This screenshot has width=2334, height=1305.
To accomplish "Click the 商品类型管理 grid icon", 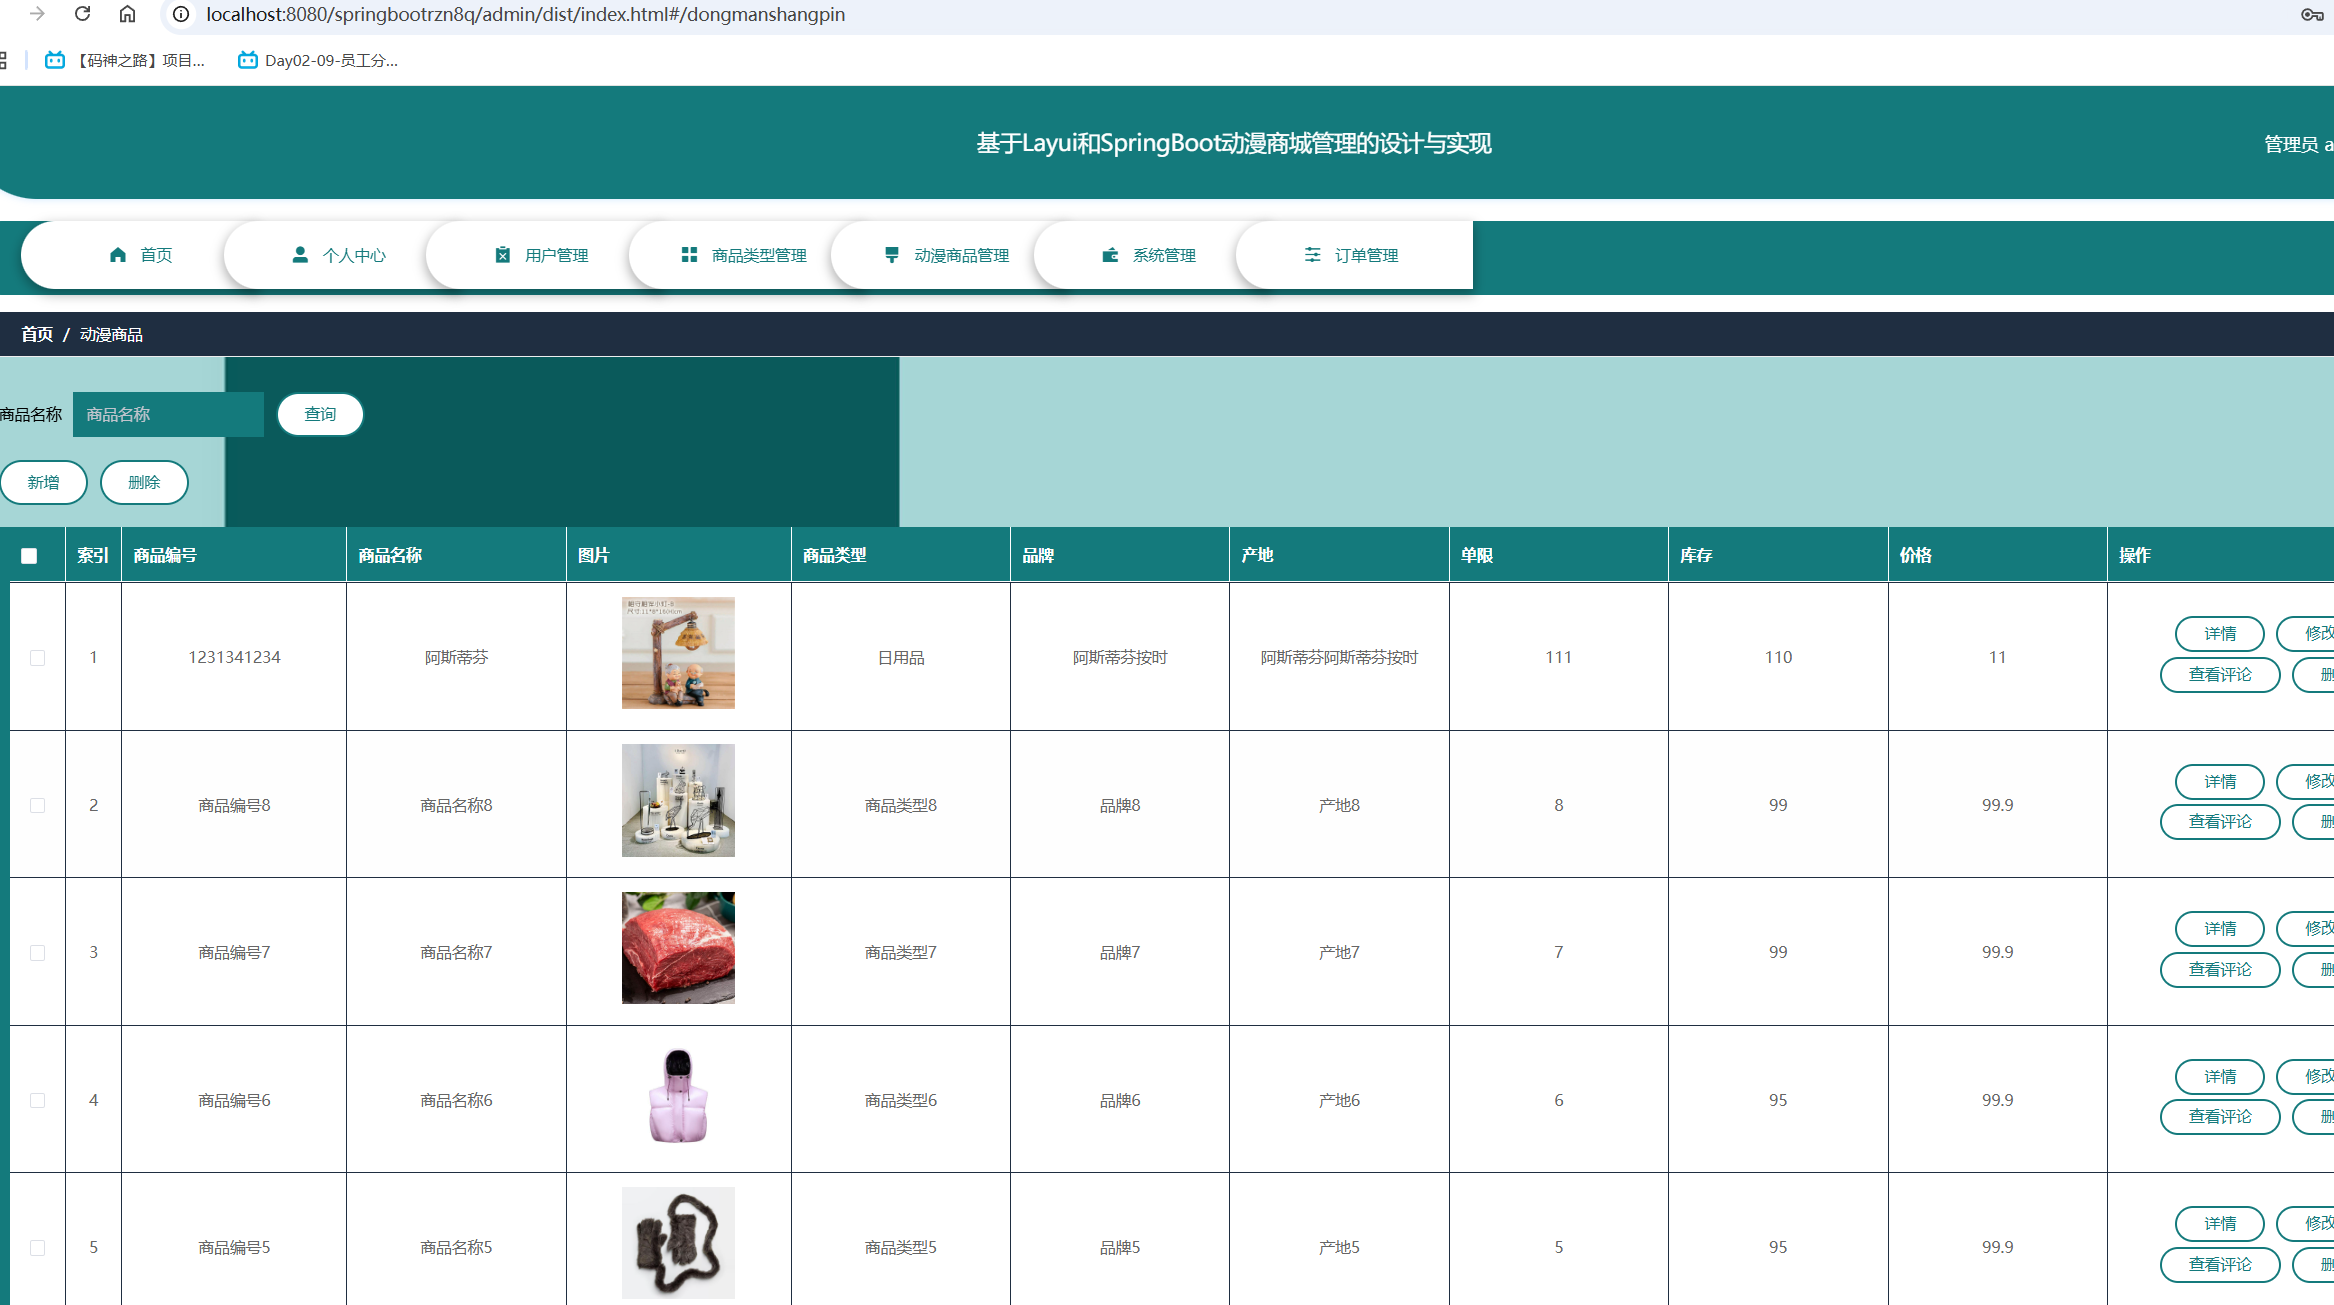I will pos(689,255).
